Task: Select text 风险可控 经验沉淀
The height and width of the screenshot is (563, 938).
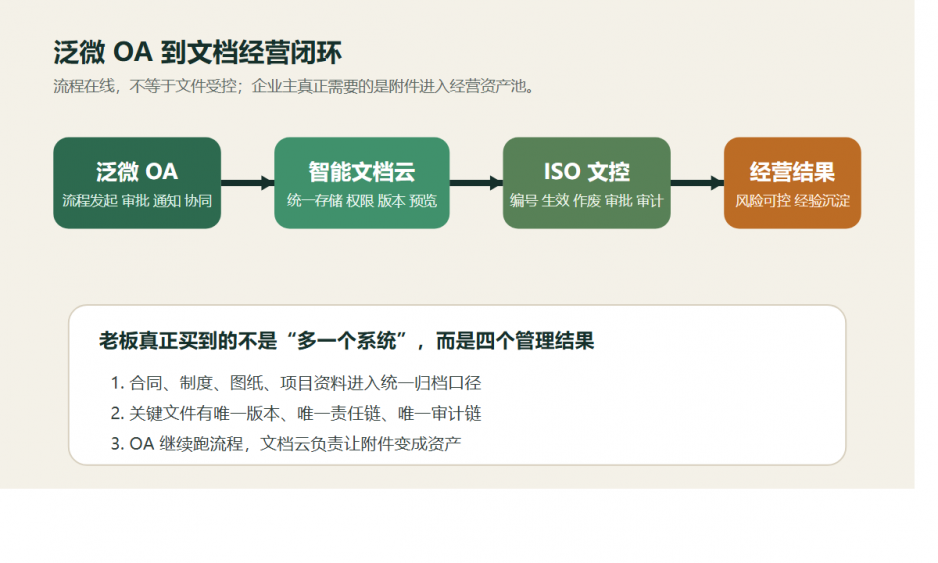Action: (792, 200)
